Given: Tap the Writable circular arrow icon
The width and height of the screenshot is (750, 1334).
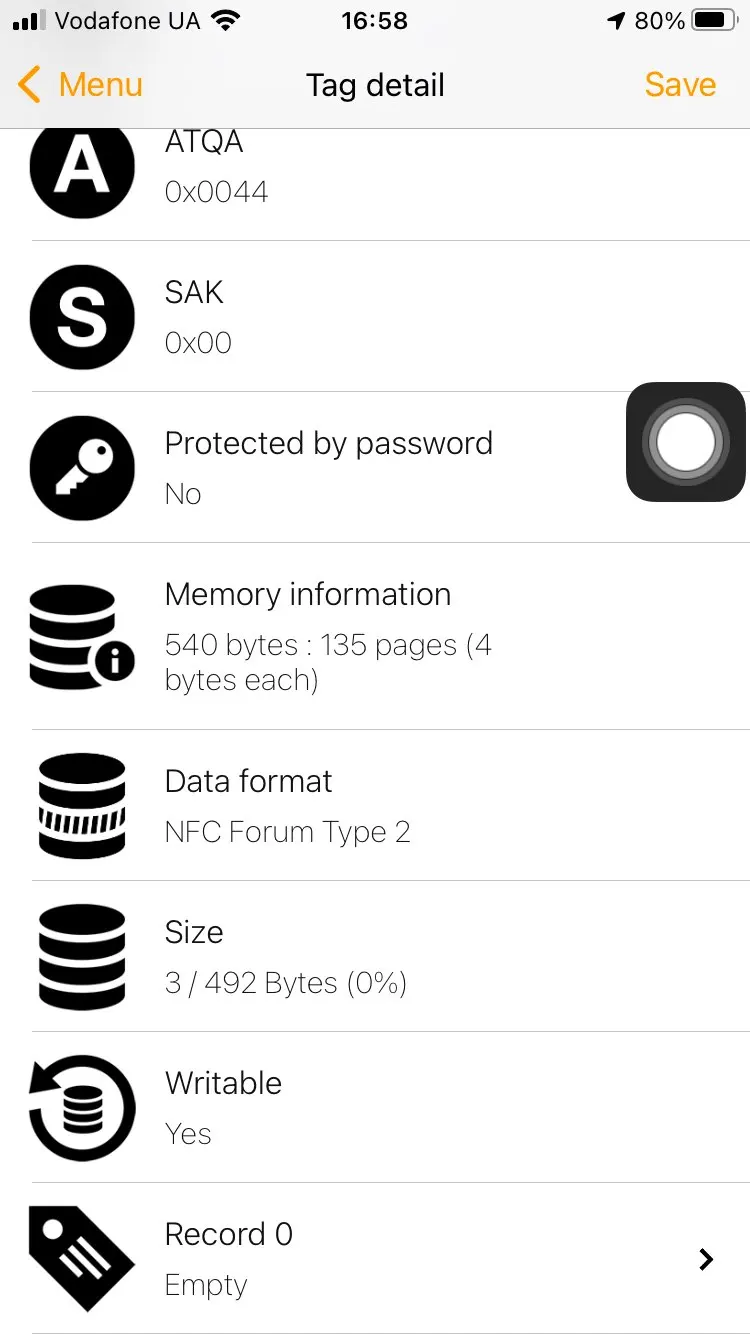Looking at the screenshot, I should pyautogui.click(x=82, y=1108).
